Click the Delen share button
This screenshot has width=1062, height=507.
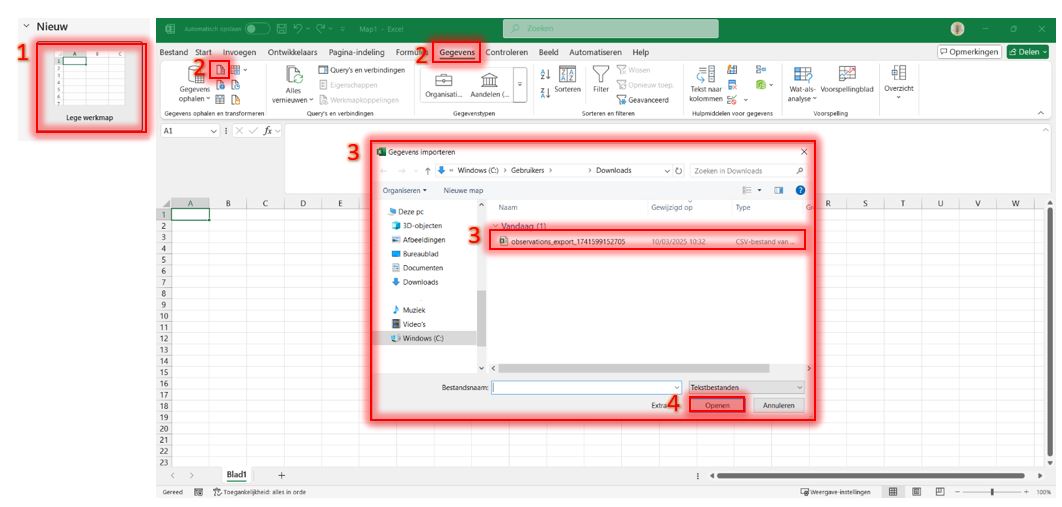(1027, 52)
